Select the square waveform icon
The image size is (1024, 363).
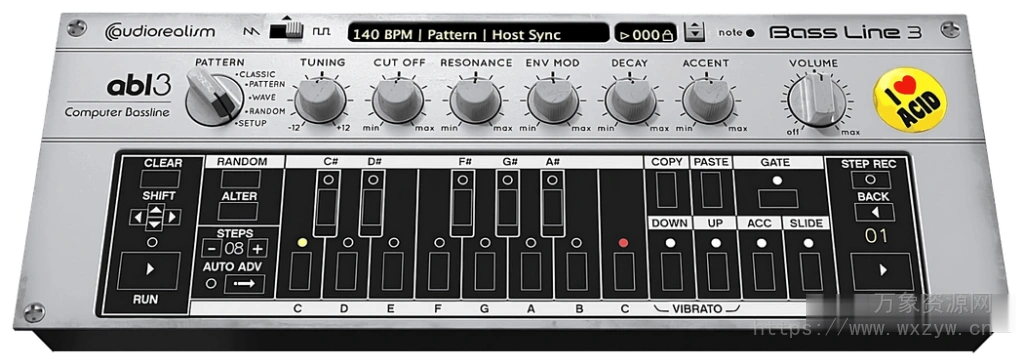point(321,31)
